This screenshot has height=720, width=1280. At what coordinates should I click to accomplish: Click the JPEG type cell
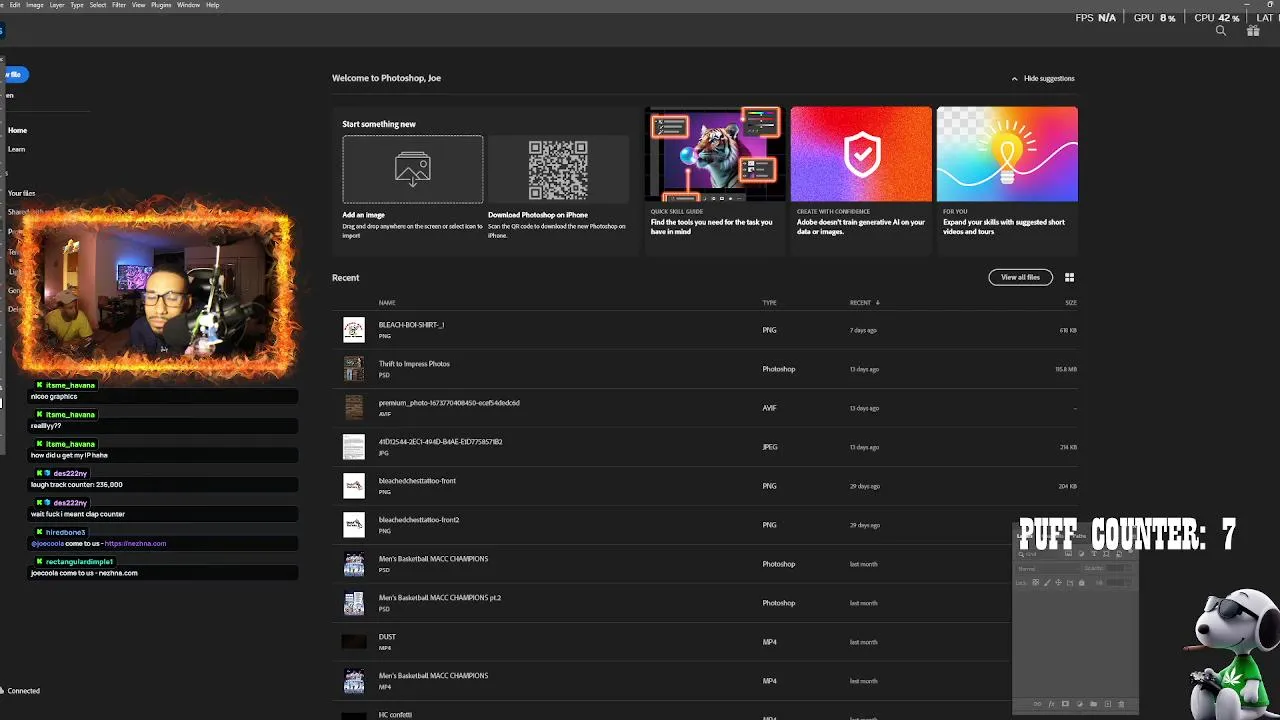770,447
